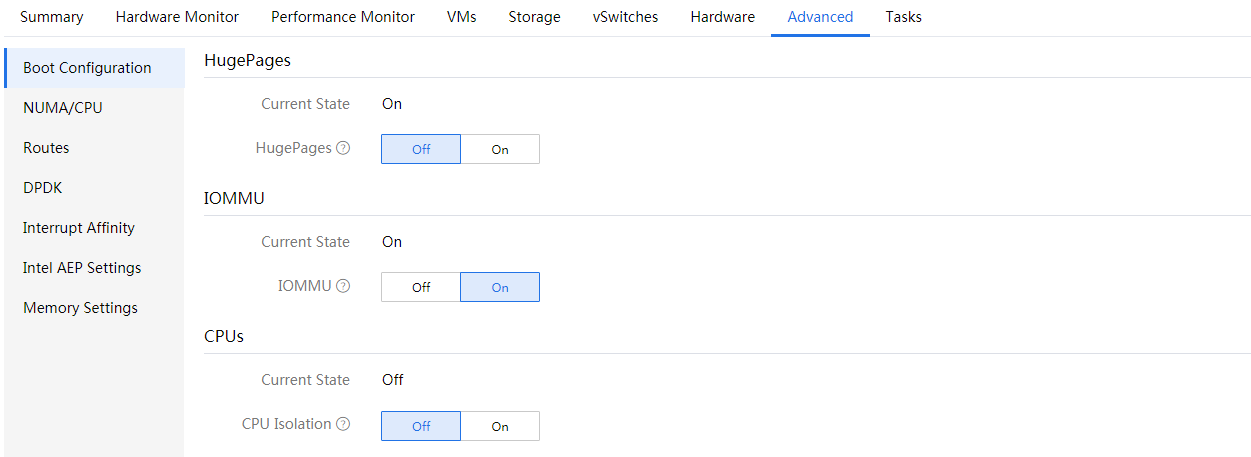The width and height of the screenshot is (1251, 457).
Task: Set HugePages to Off
Action: click(x=421, y=149)
